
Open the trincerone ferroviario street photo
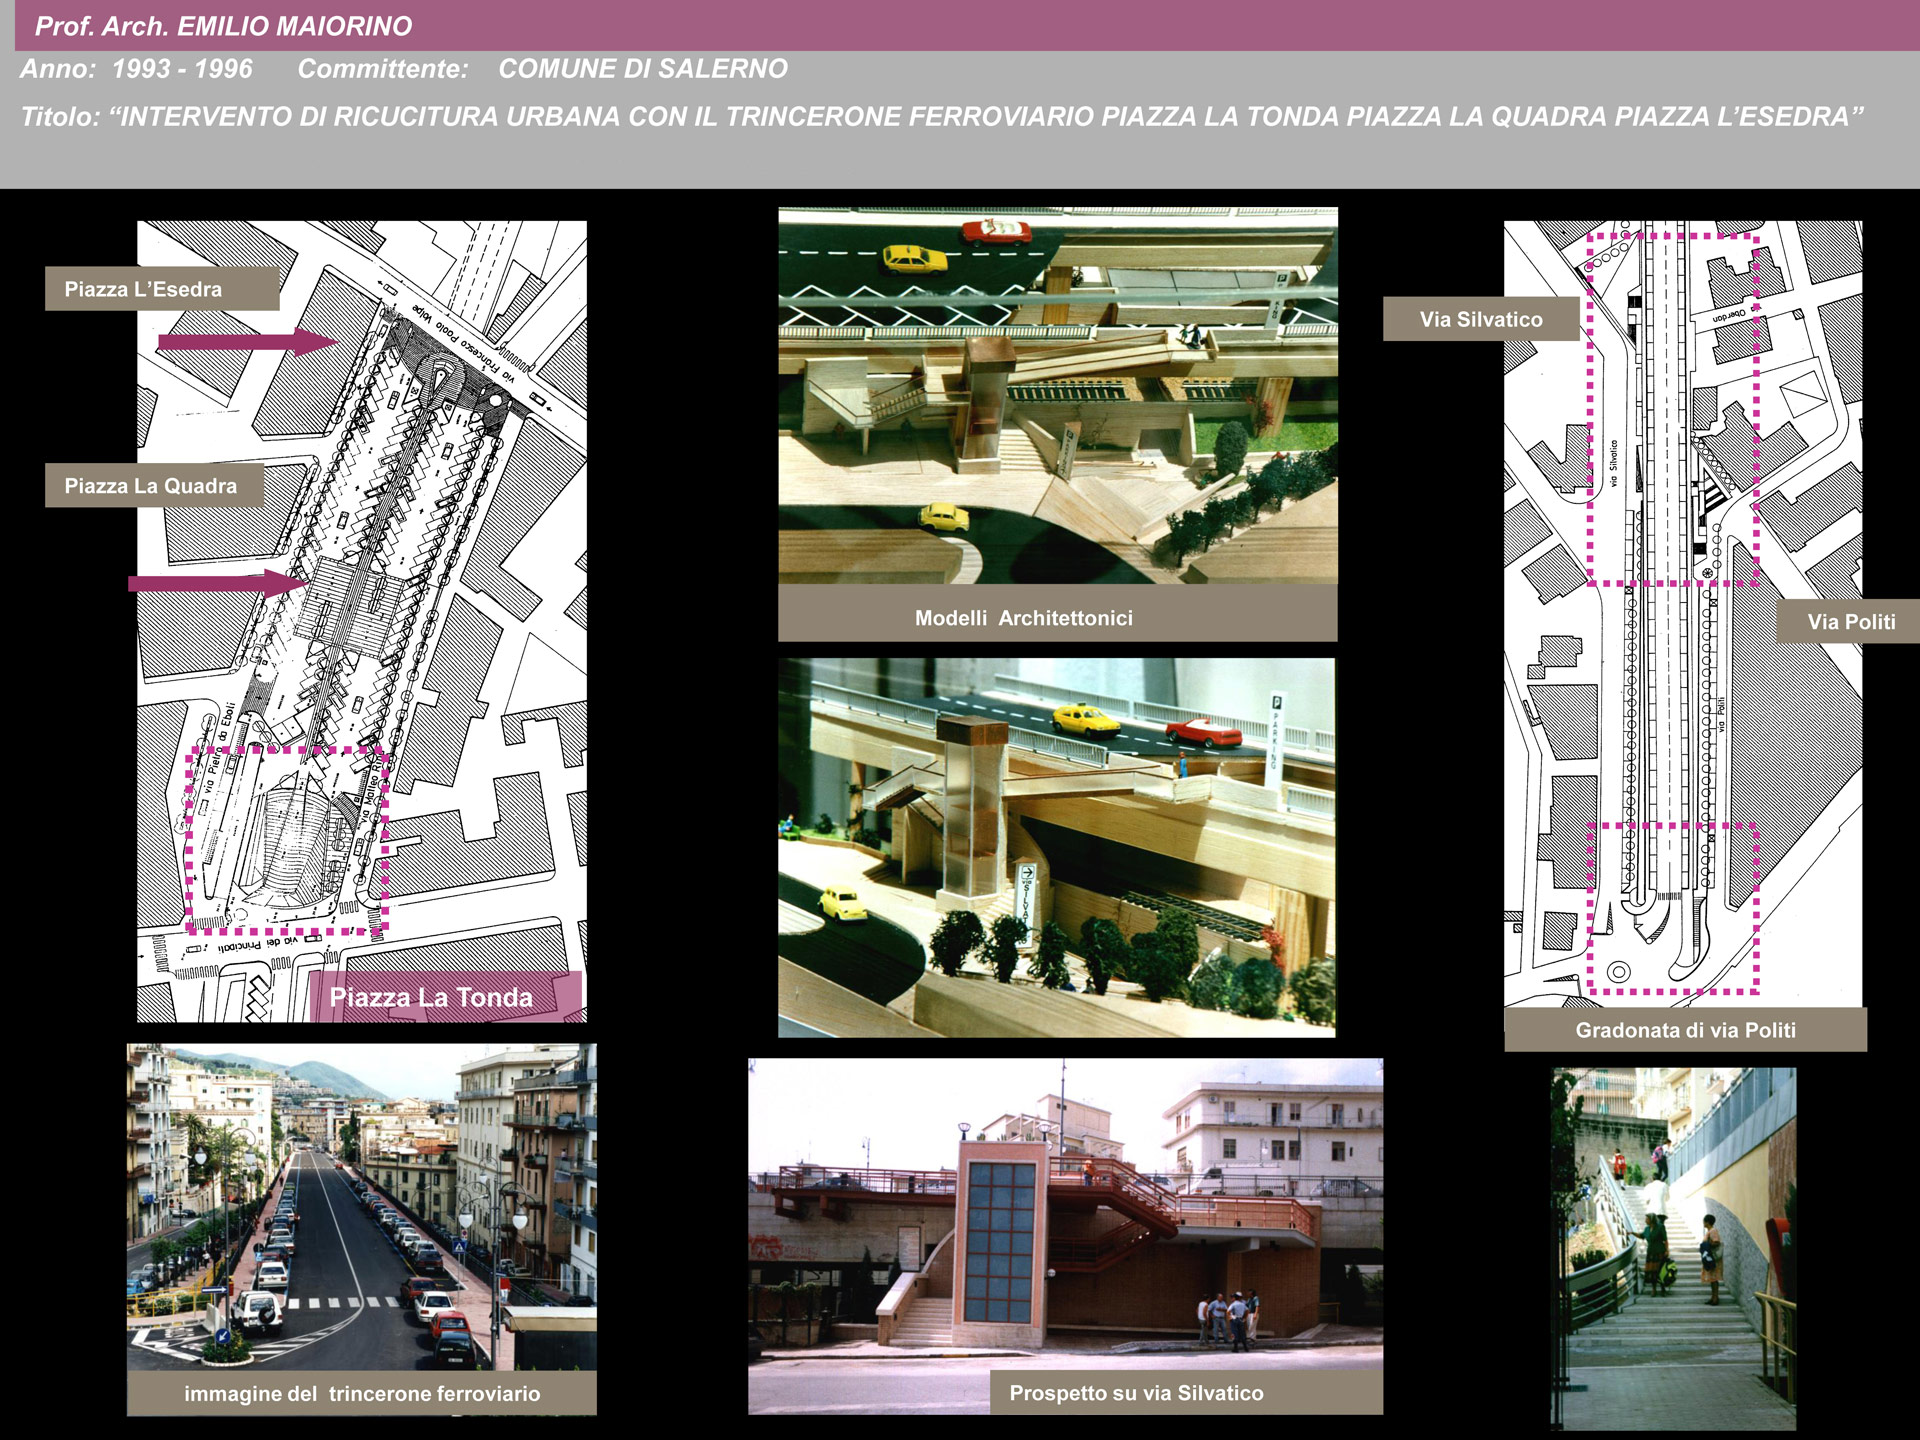361,1206
